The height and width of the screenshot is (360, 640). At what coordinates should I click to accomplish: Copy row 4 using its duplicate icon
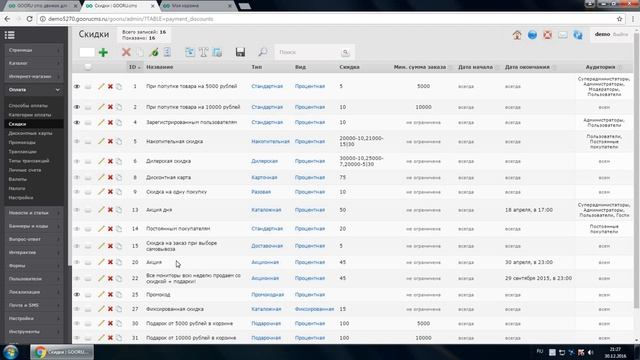pos(119,122)
